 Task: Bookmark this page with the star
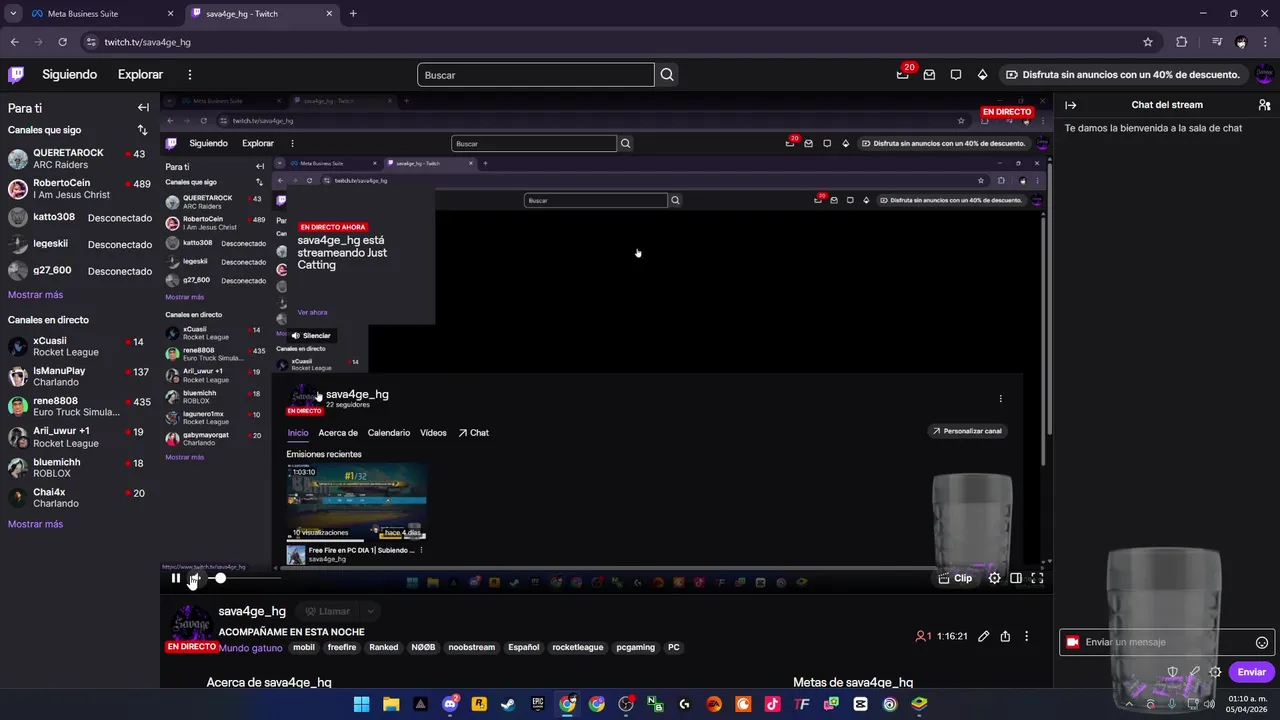[1148, 42]
